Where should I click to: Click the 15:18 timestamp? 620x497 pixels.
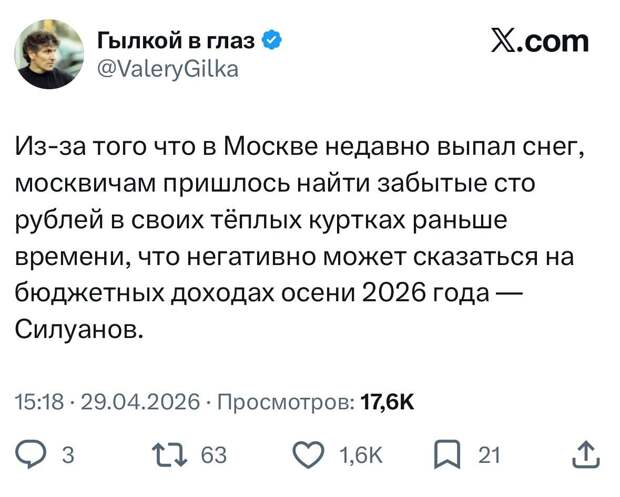coord(40,401)
